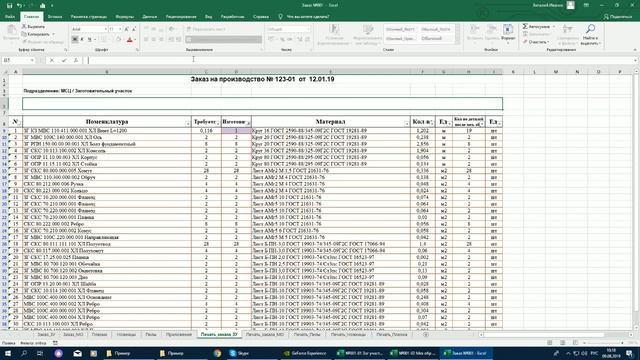Toggle Underline formatting

89,39
